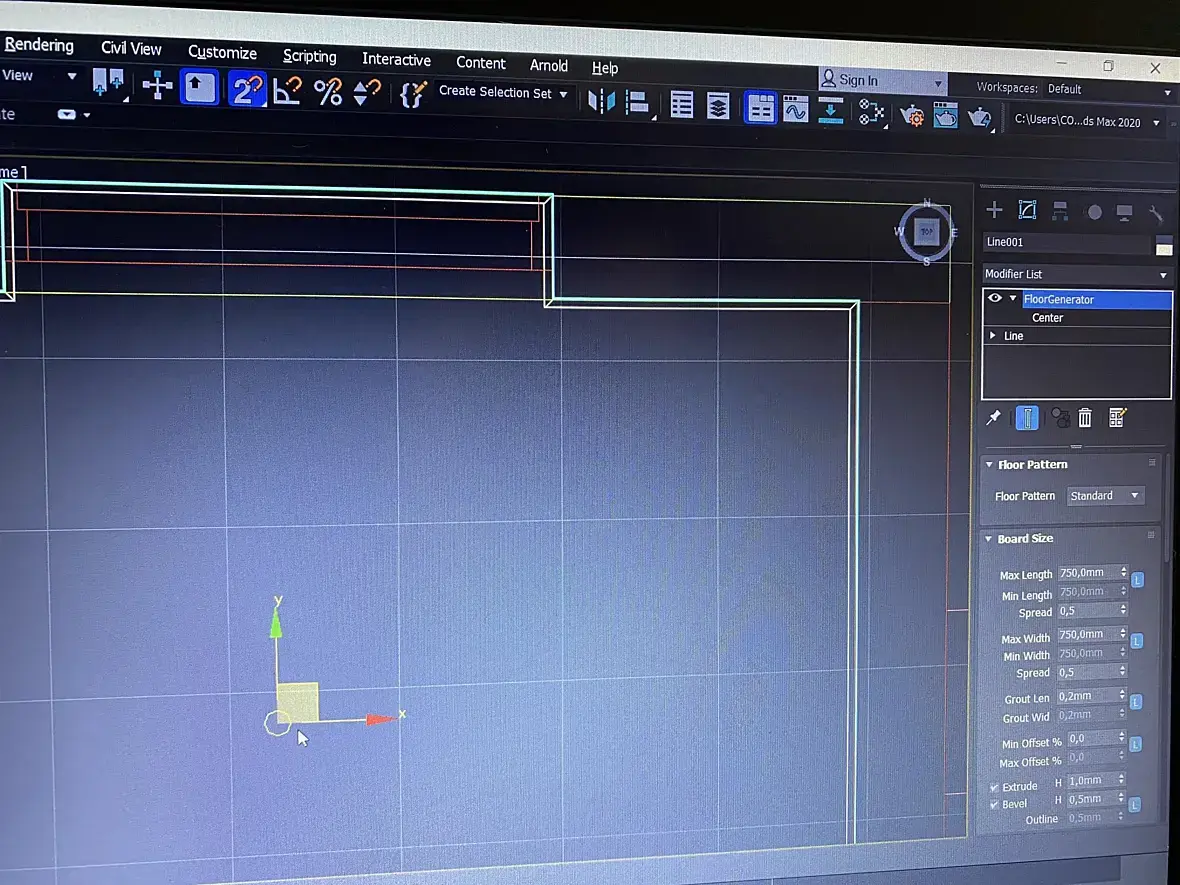Screen dimensions: 1180x885
Task: Toggle 2D Snaps button
Action: 247,90
